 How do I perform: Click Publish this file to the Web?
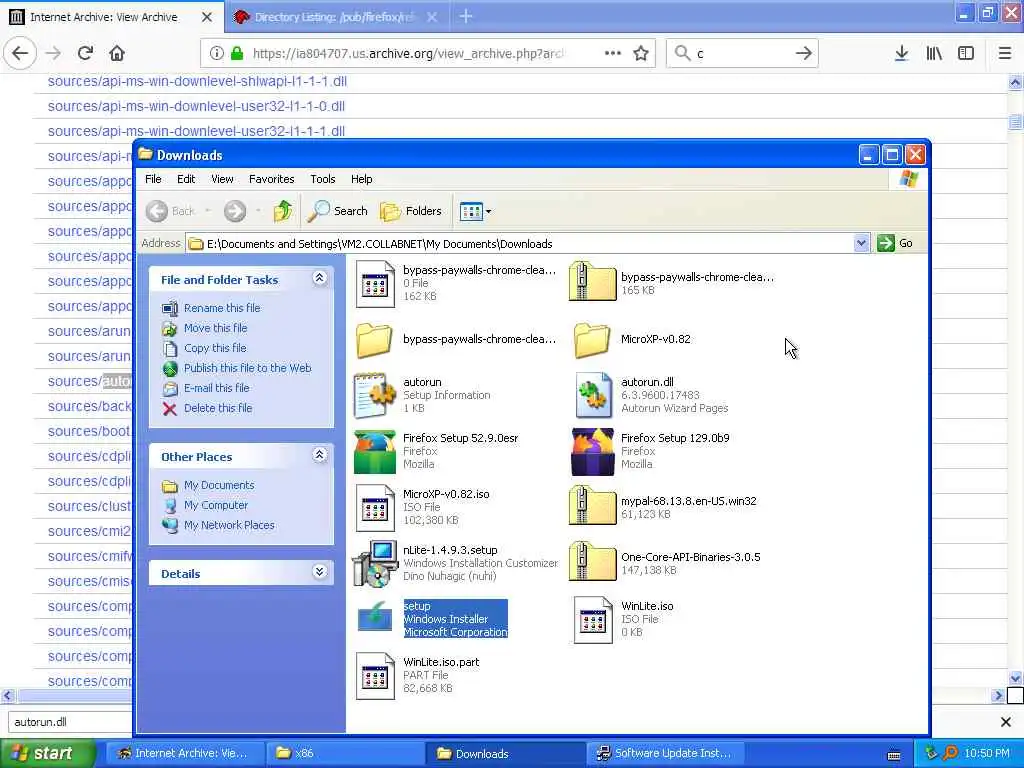pyautogui.click(x=248, y=368)
